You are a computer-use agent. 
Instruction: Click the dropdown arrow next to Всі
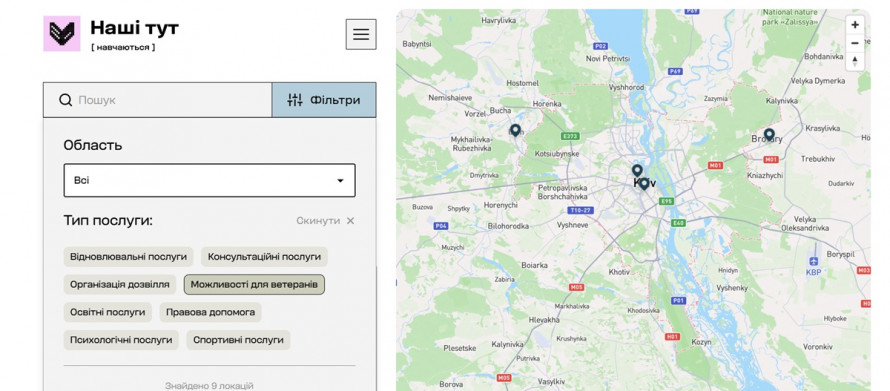click(340, 181)
